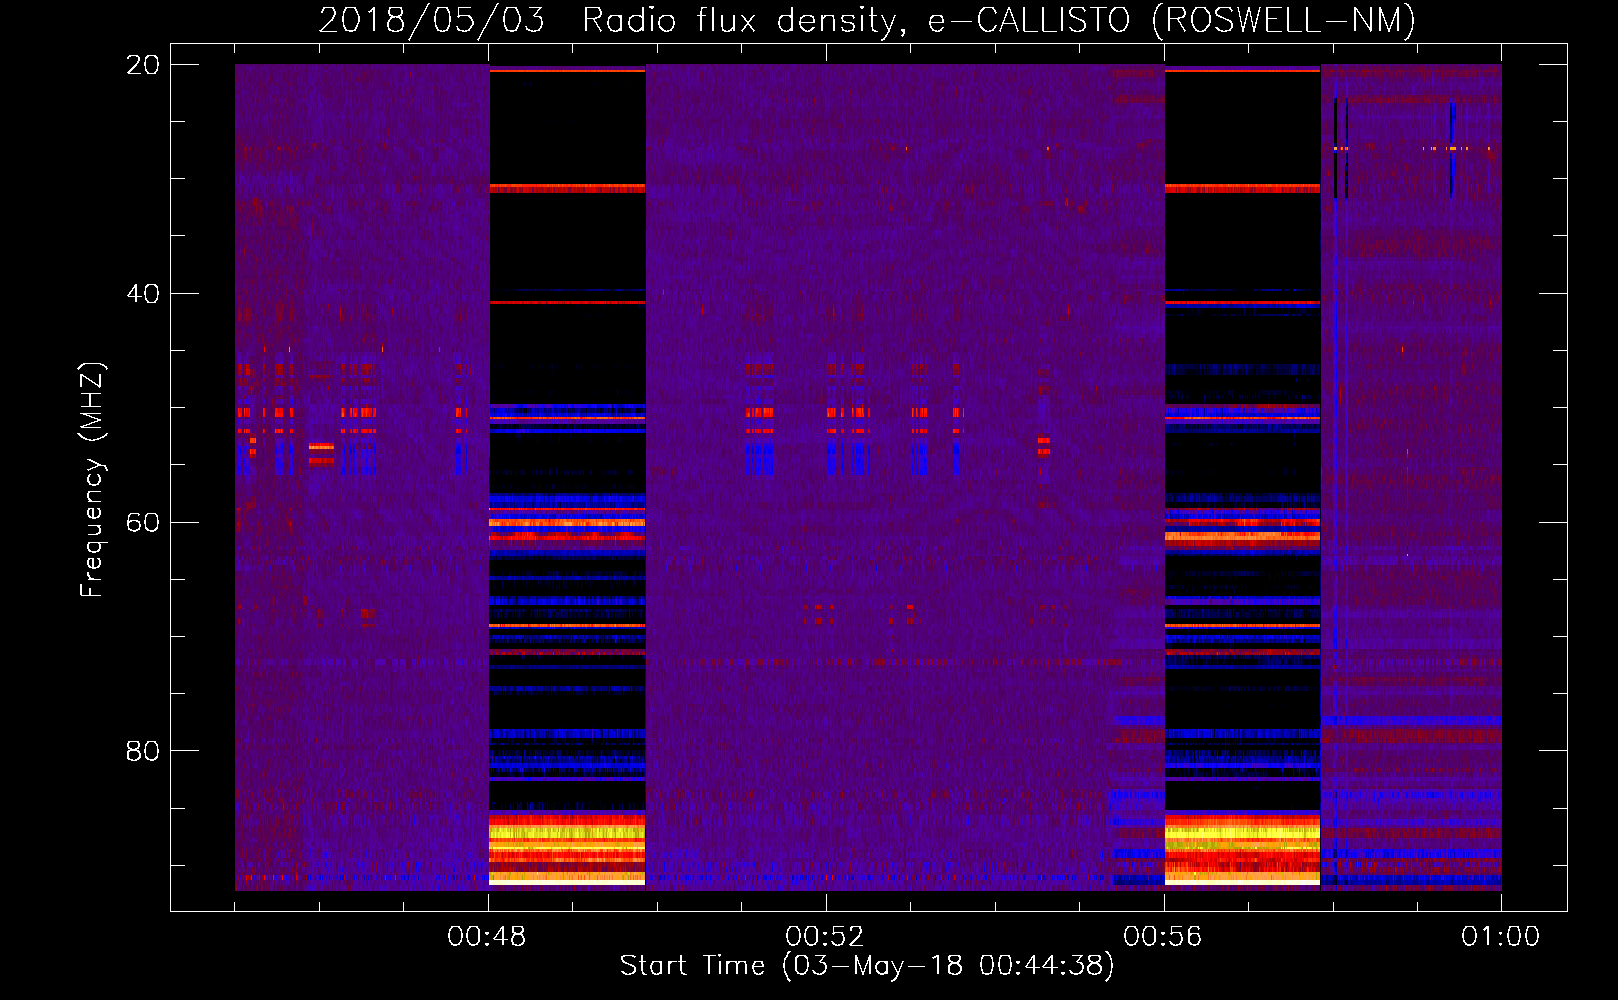Image resolution: width=1618 pixels, height=1000 pixels.
Task: Select the 'Frequency (MHZ)' y-axis label
Action: point(91,481)
